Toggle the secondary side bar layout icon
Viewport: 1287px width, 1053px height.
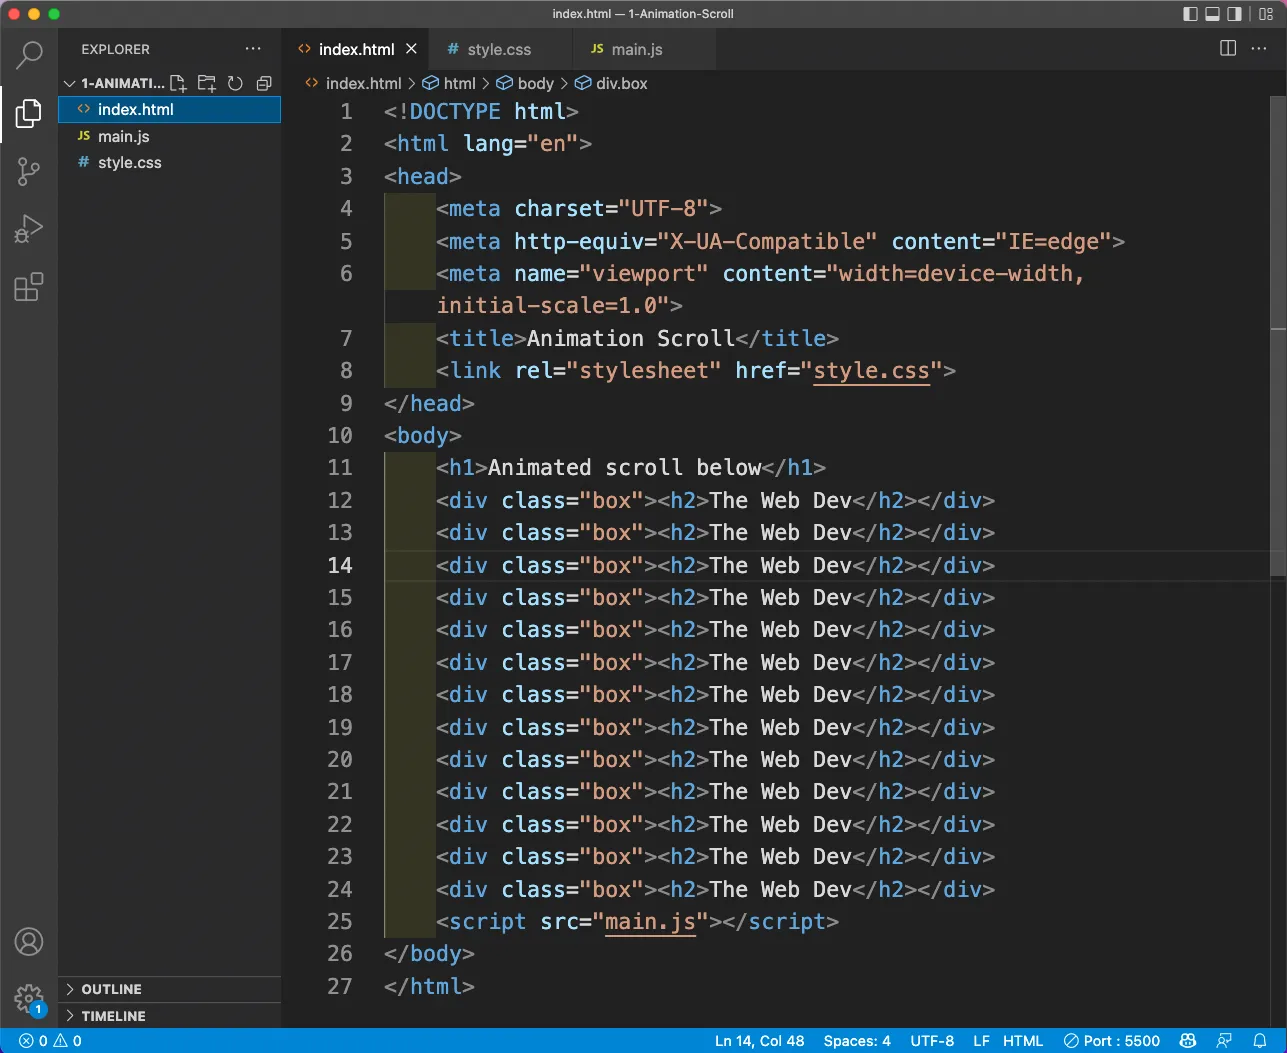(x=1235, y=14)
